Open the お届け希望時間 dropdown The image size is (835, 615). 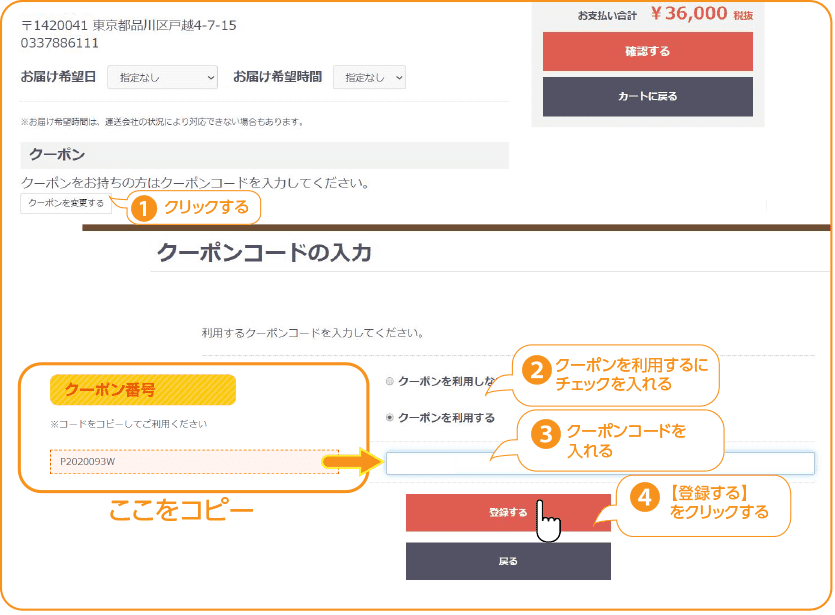pos(369,77)
